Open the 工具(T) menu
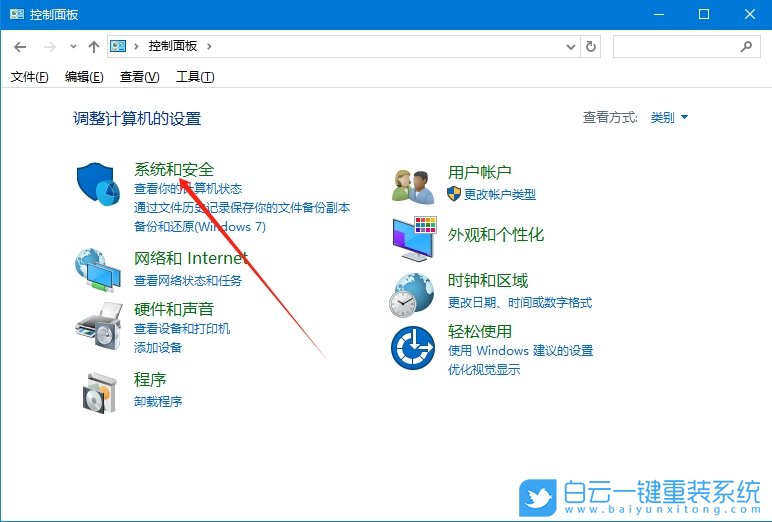The height and width of the screenshot is (522, 772). pyautogui.click(x=195, y=77)
